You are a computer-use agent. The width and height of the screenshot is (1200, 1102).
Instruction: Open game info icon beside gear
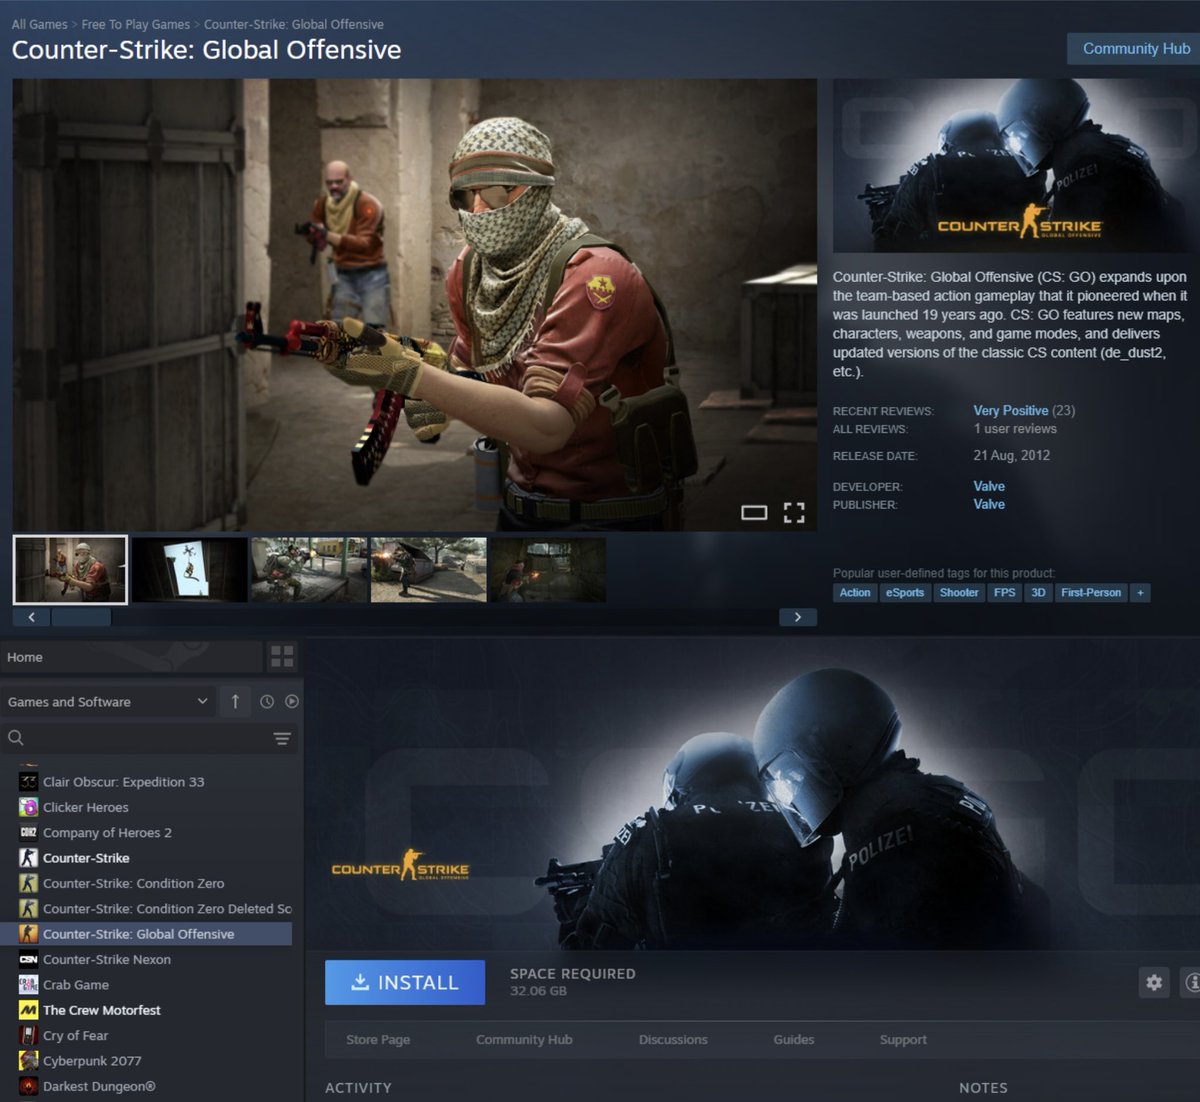(1191, 982)
